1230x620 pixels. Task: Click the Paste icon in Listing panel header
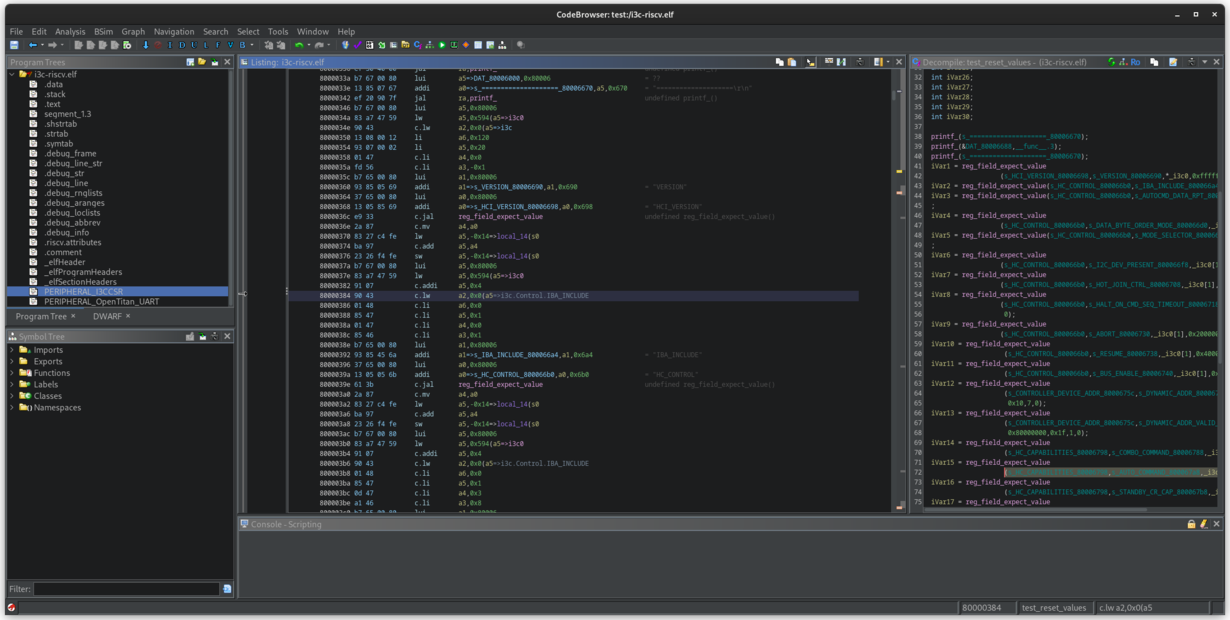[x=791, y=62]
